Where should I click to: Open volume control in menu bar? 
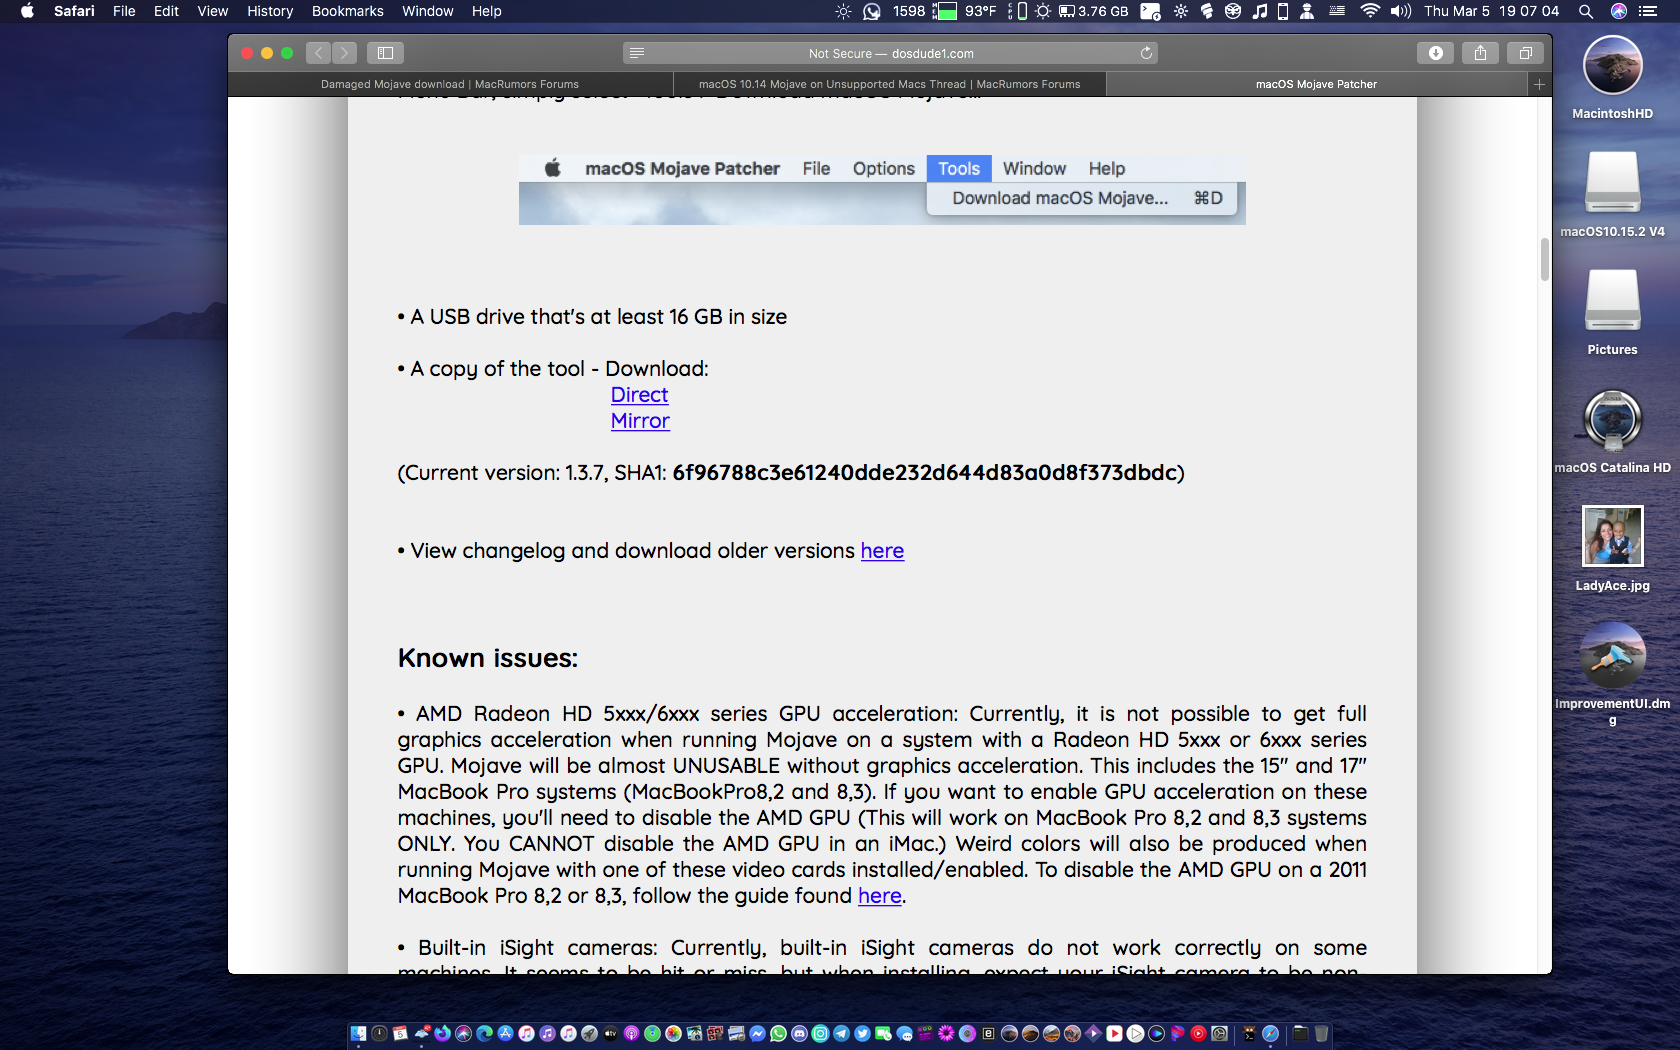[x=1400, y=11]
